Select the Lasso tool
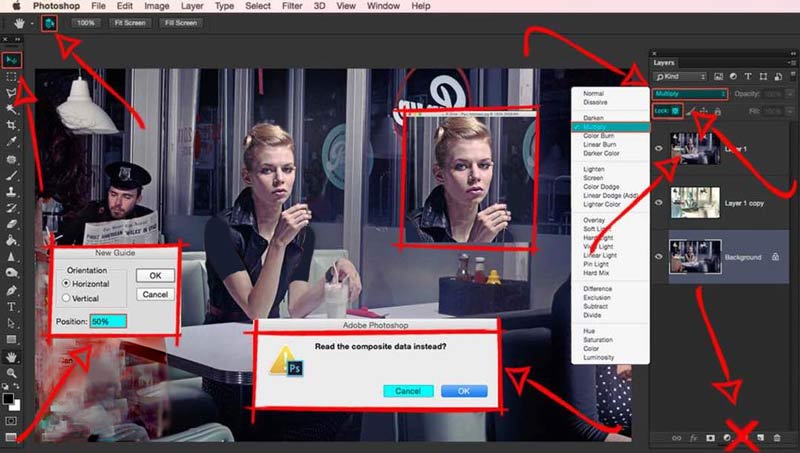Image resolution: width=800 pixels, height=453 pixels. 12,92
